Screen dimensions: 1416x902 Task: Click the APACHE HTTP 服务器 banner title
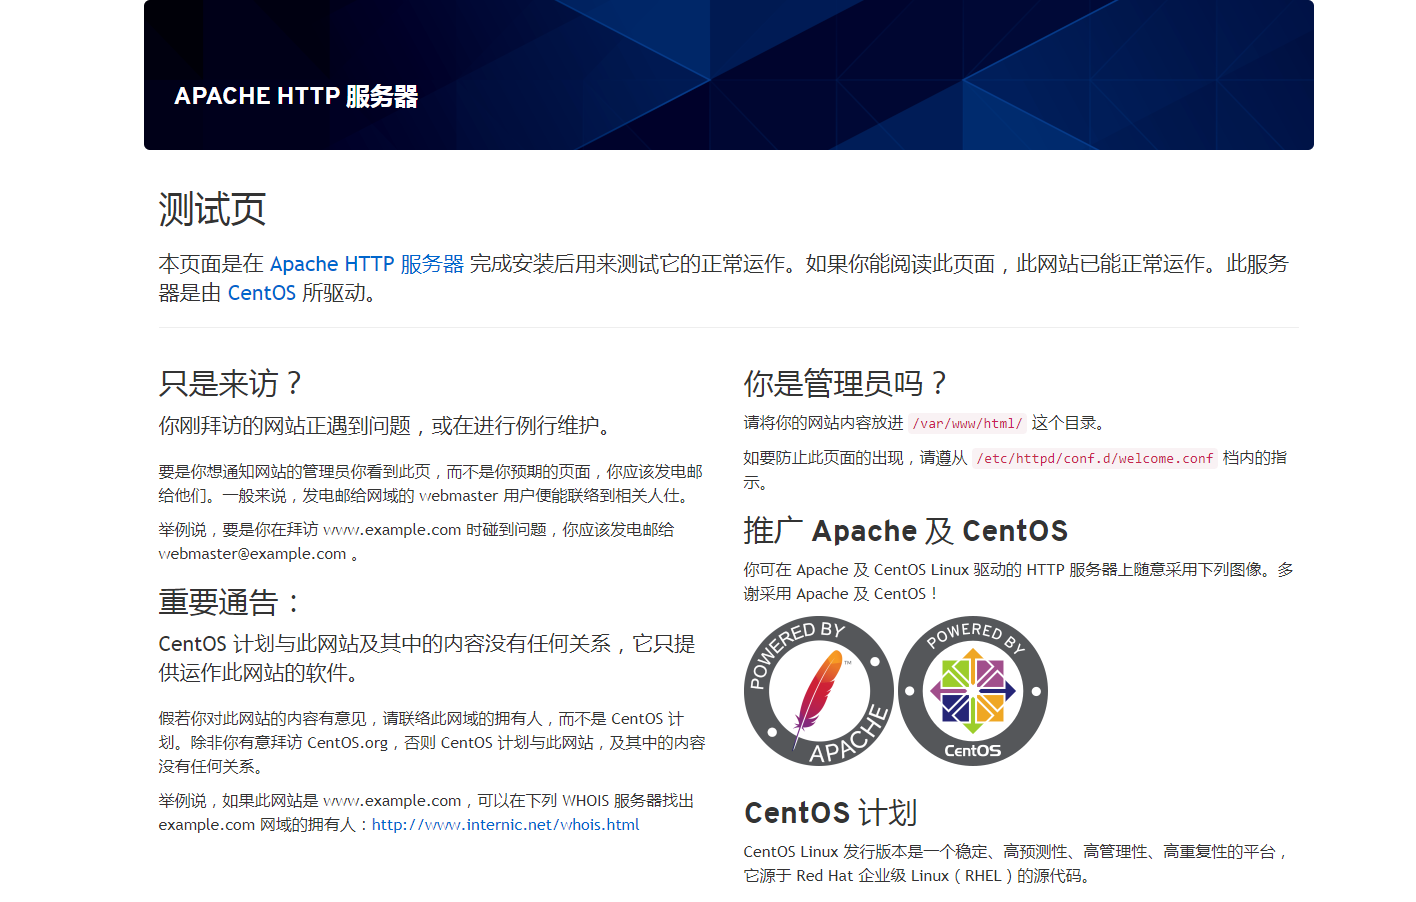click(x=296, y=96)
